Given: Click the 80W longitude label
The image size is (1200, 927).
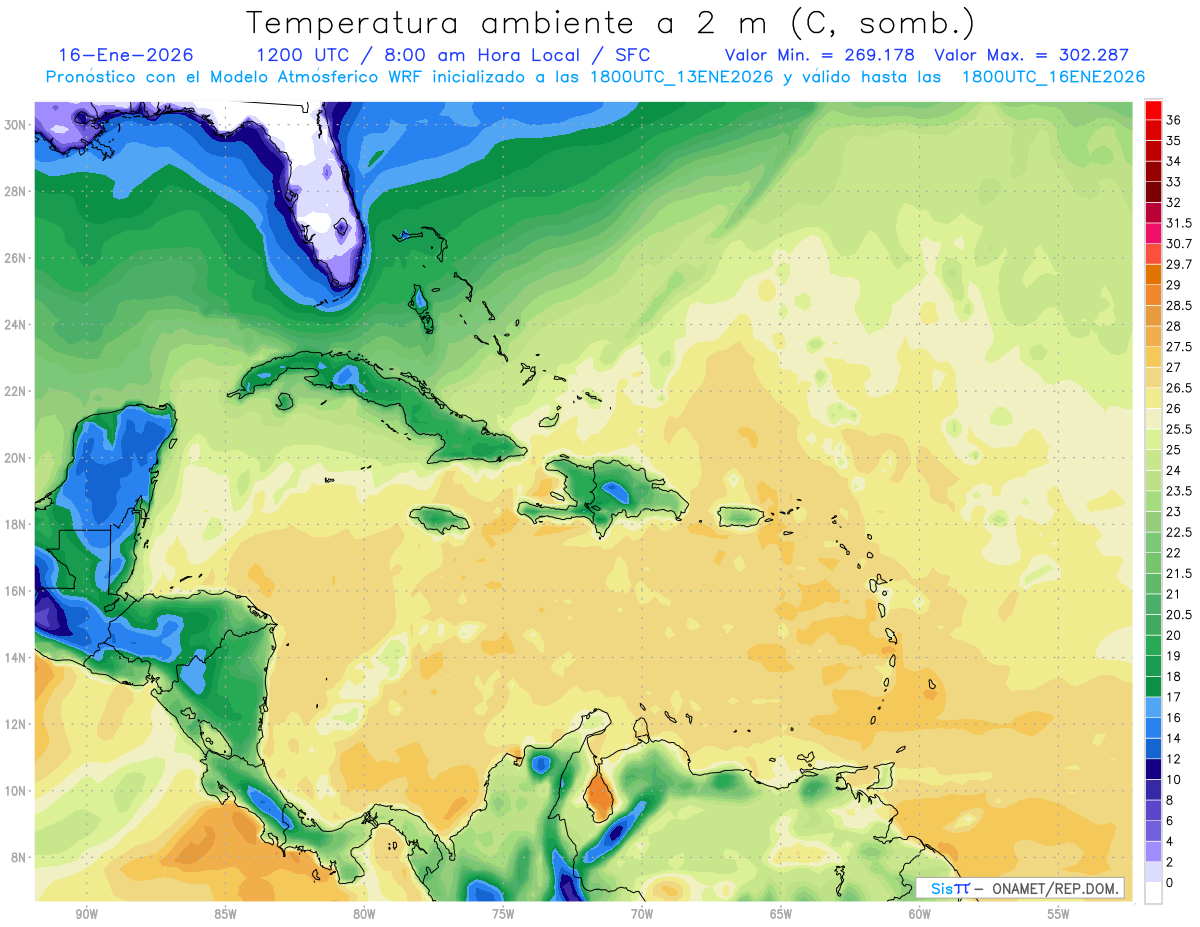Looking at the screenshot, I should coord(364,914).
